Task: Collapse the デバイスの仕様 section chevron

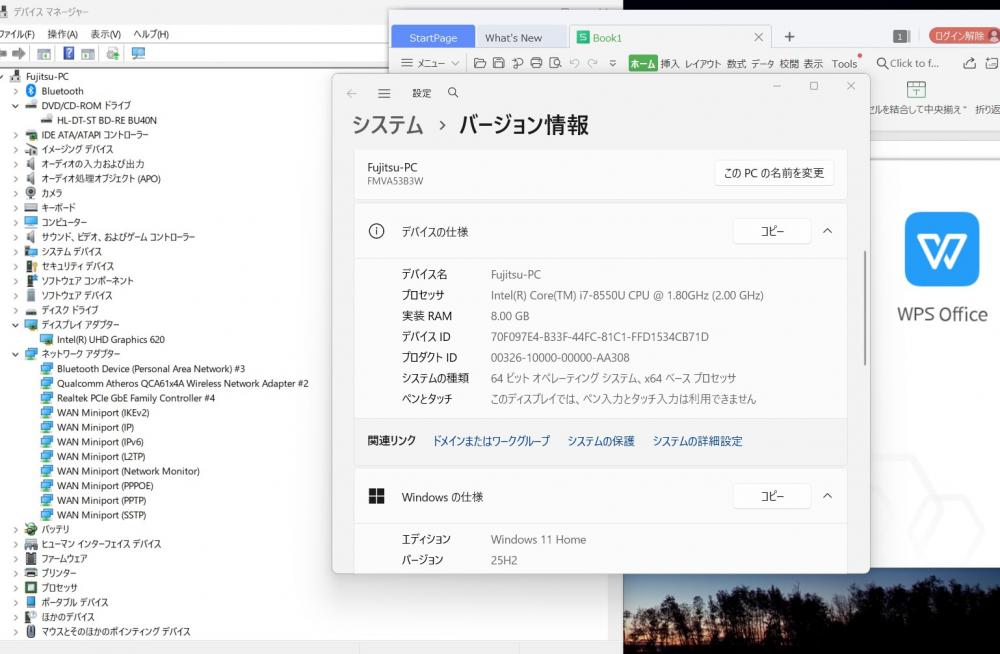Action: point(827,231)
